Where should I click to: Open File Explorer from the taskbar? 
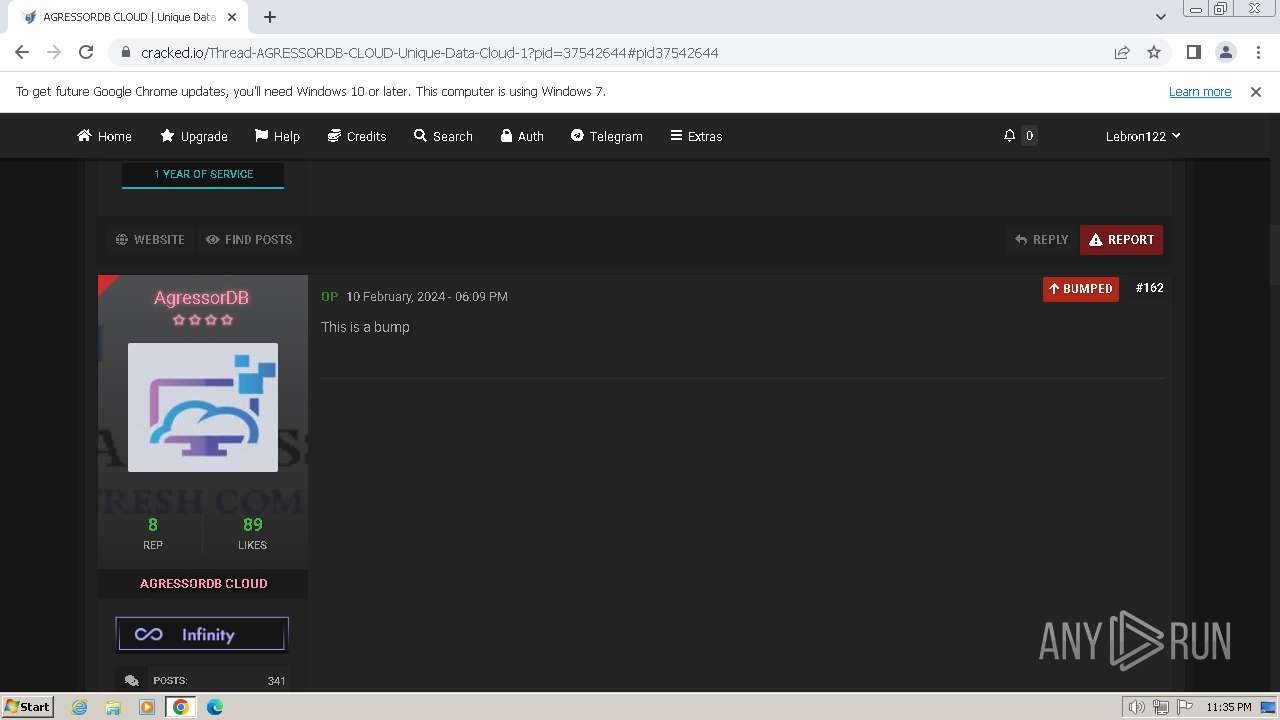click(113, 707)
